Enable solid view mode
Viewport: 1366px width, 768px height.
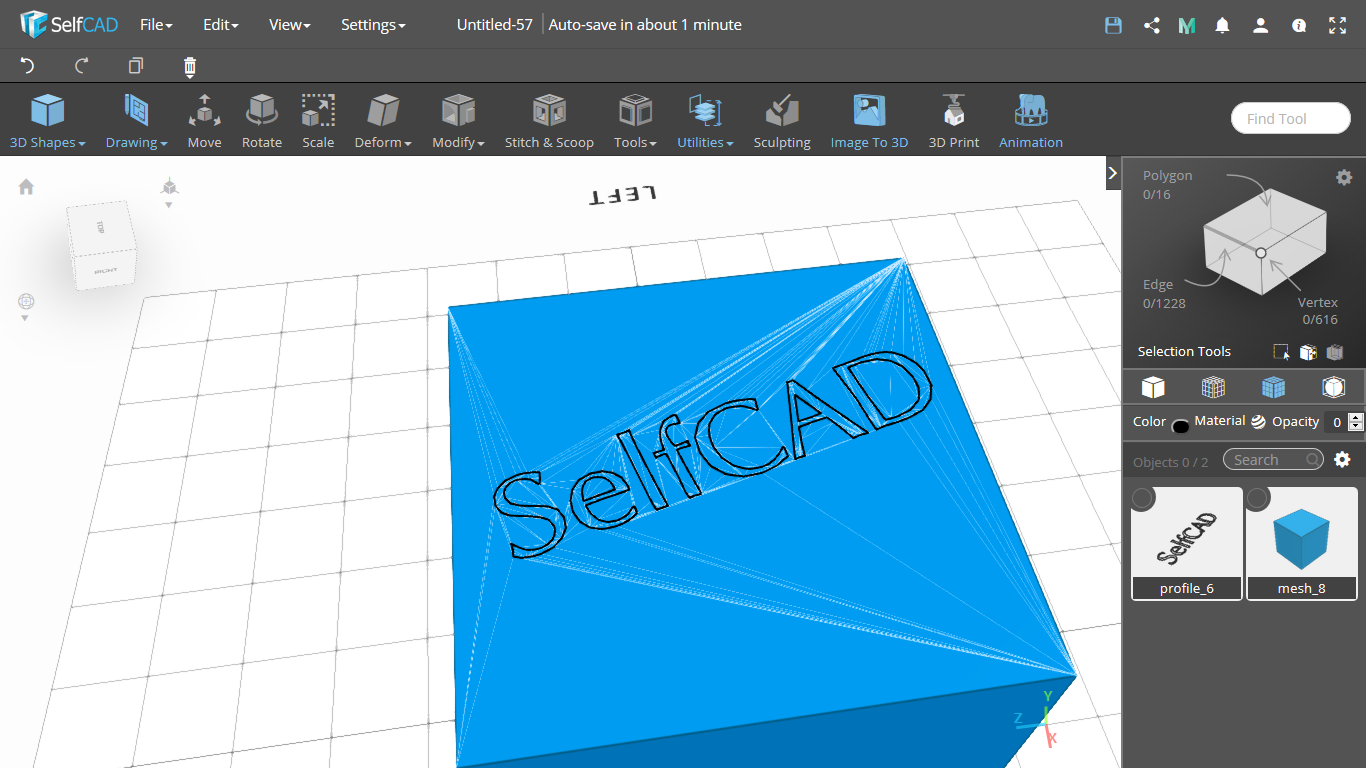(x=1153, y=387)
